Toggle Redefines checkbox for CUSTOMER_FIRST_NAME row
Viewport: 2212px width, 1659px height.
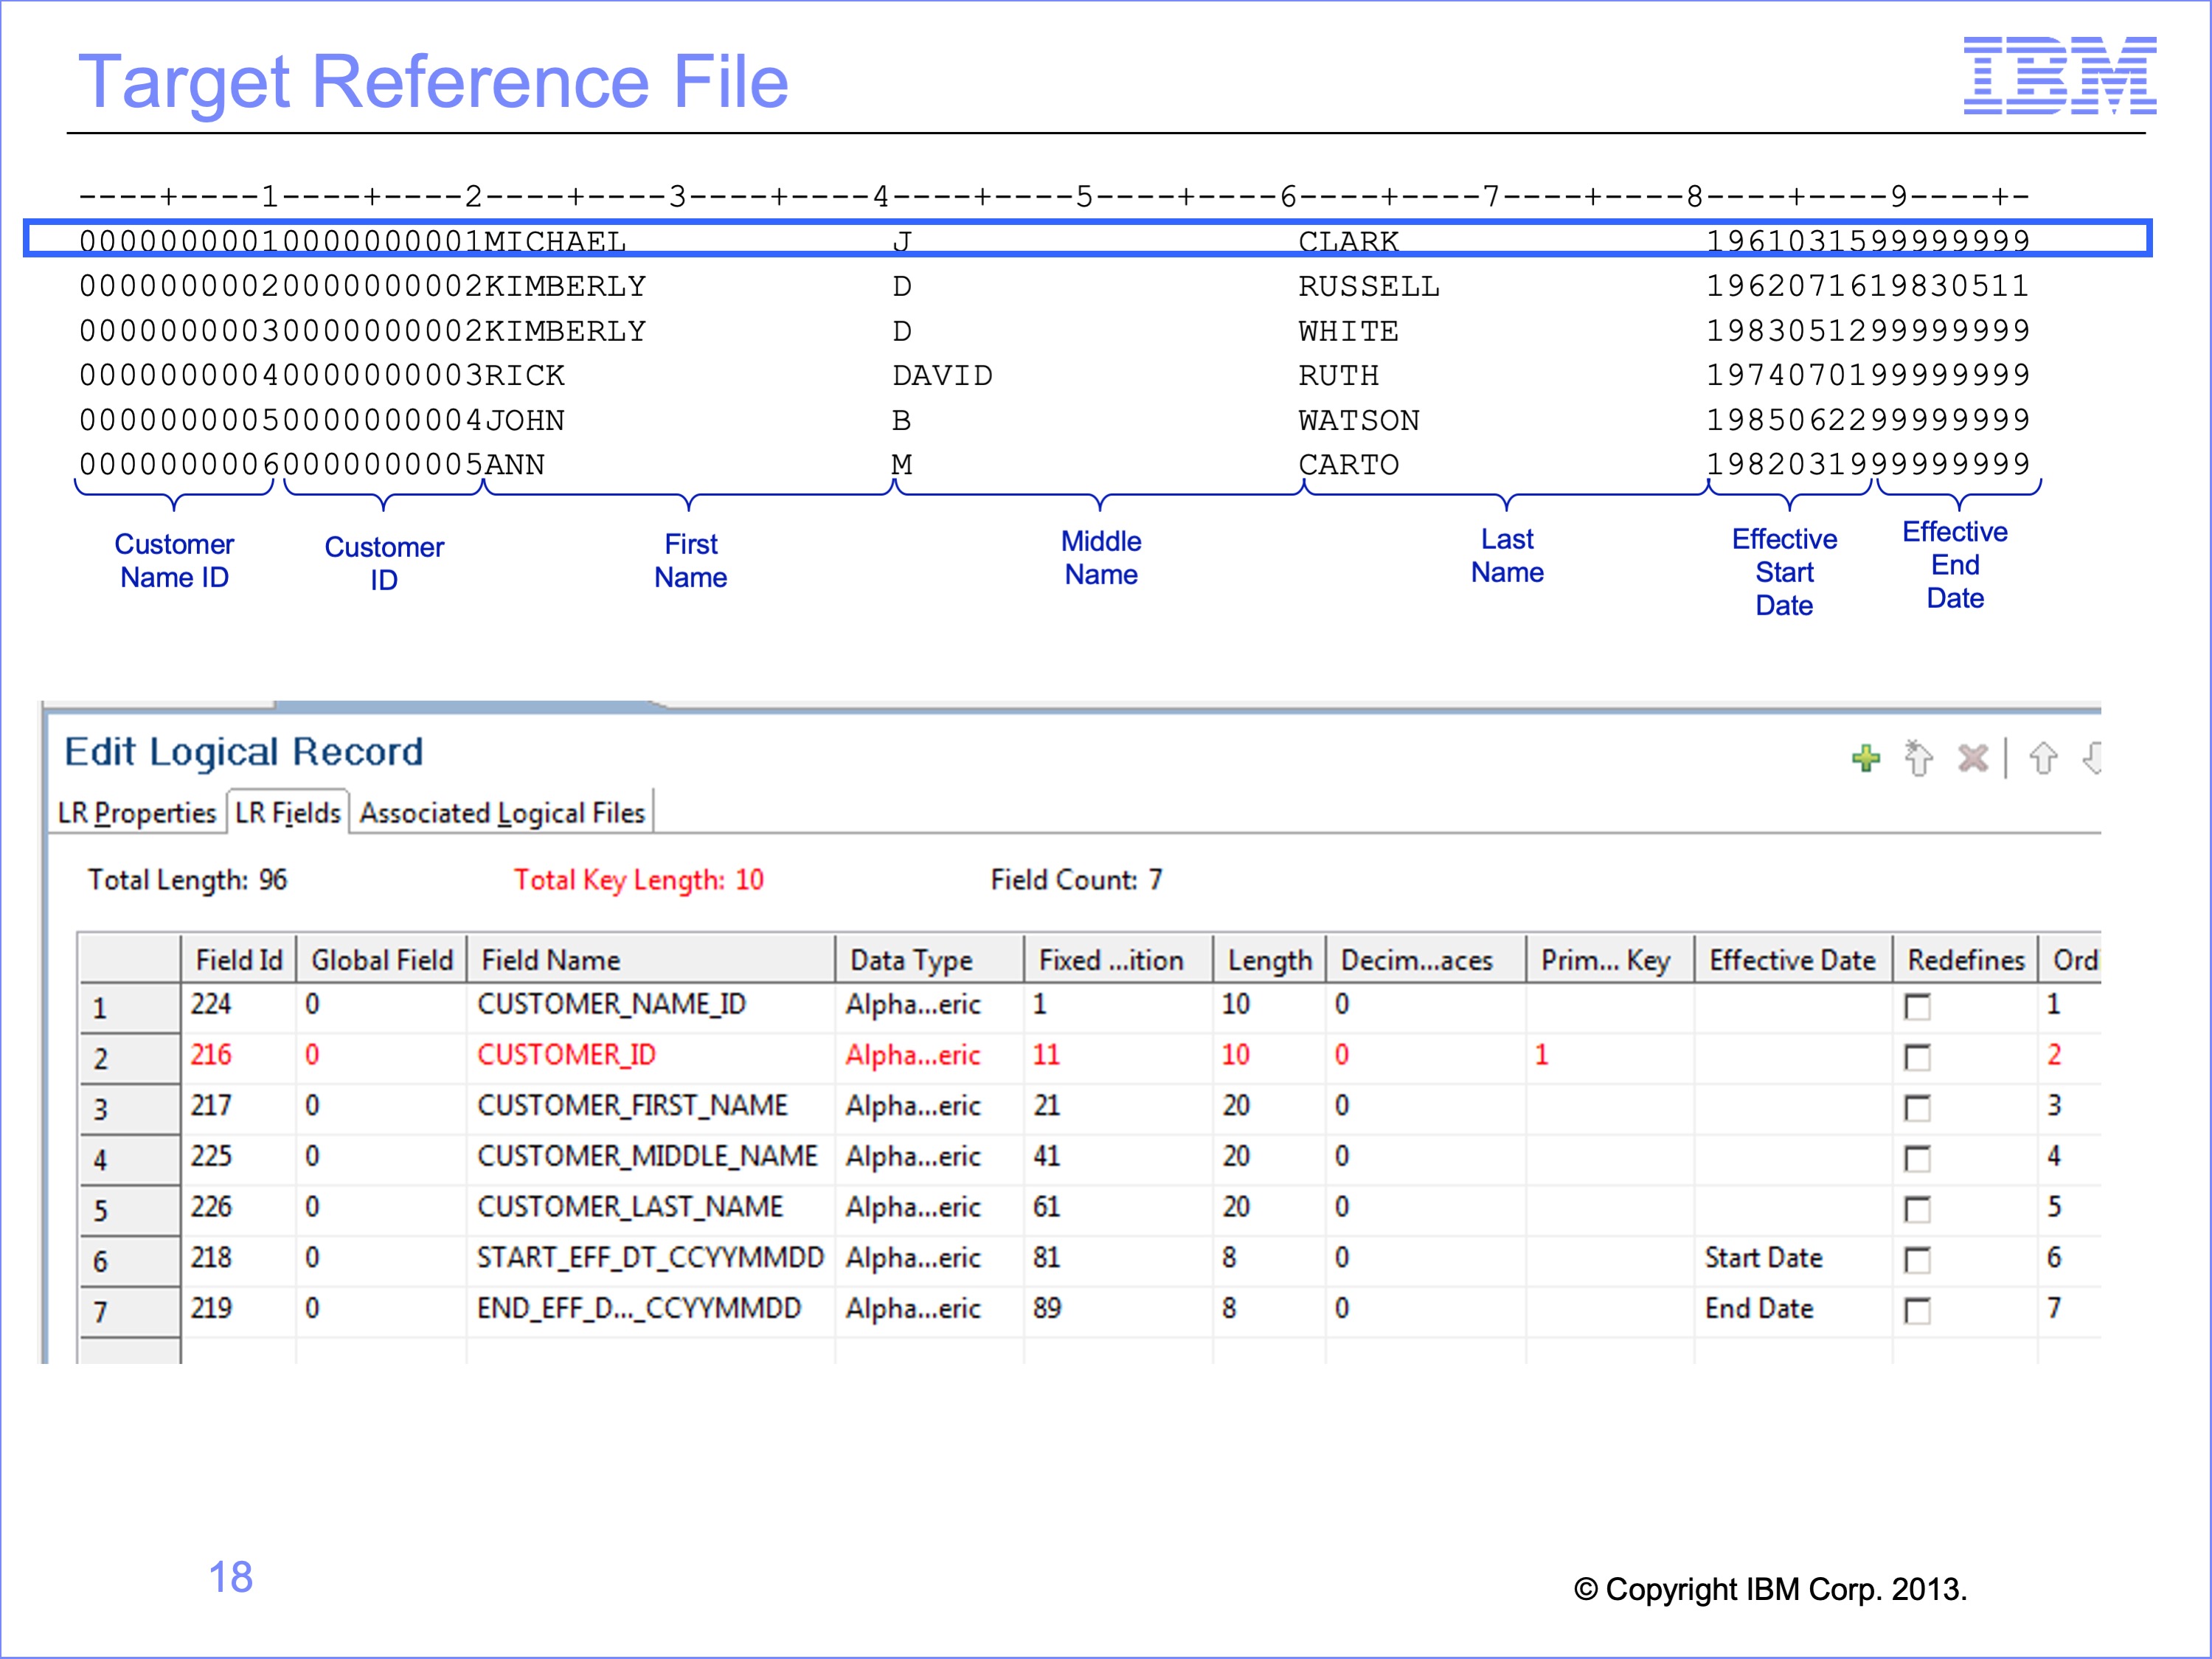click(1917, 1108)
